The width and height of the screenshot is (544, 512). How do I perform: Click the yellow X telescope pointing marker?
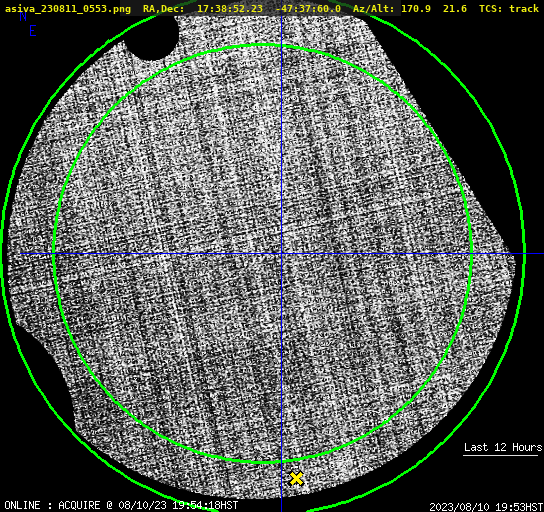296,478
